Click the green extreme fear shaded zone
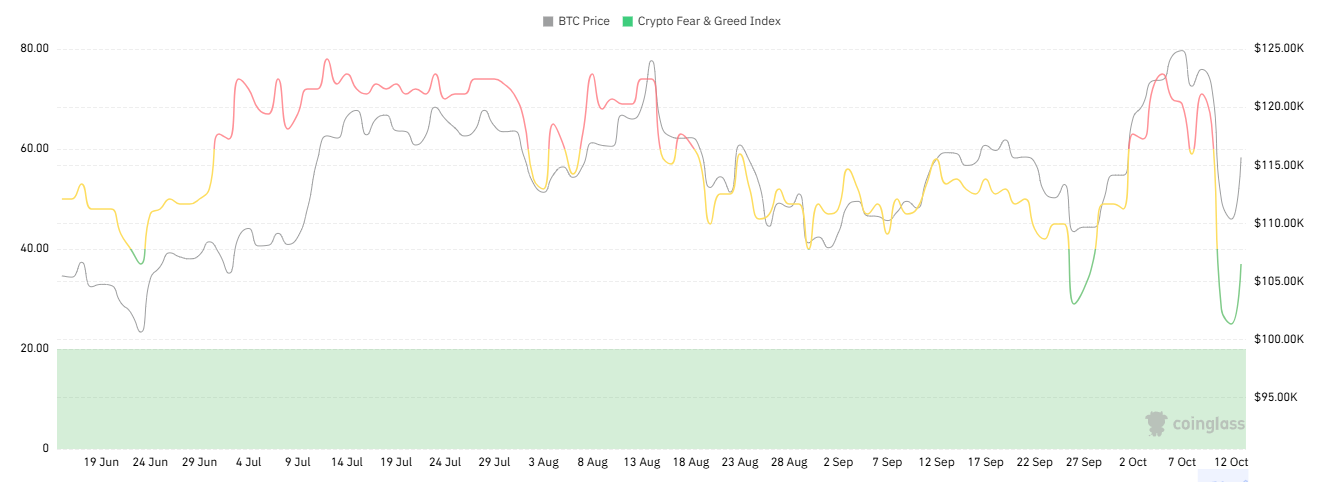 tap(600, 398)
